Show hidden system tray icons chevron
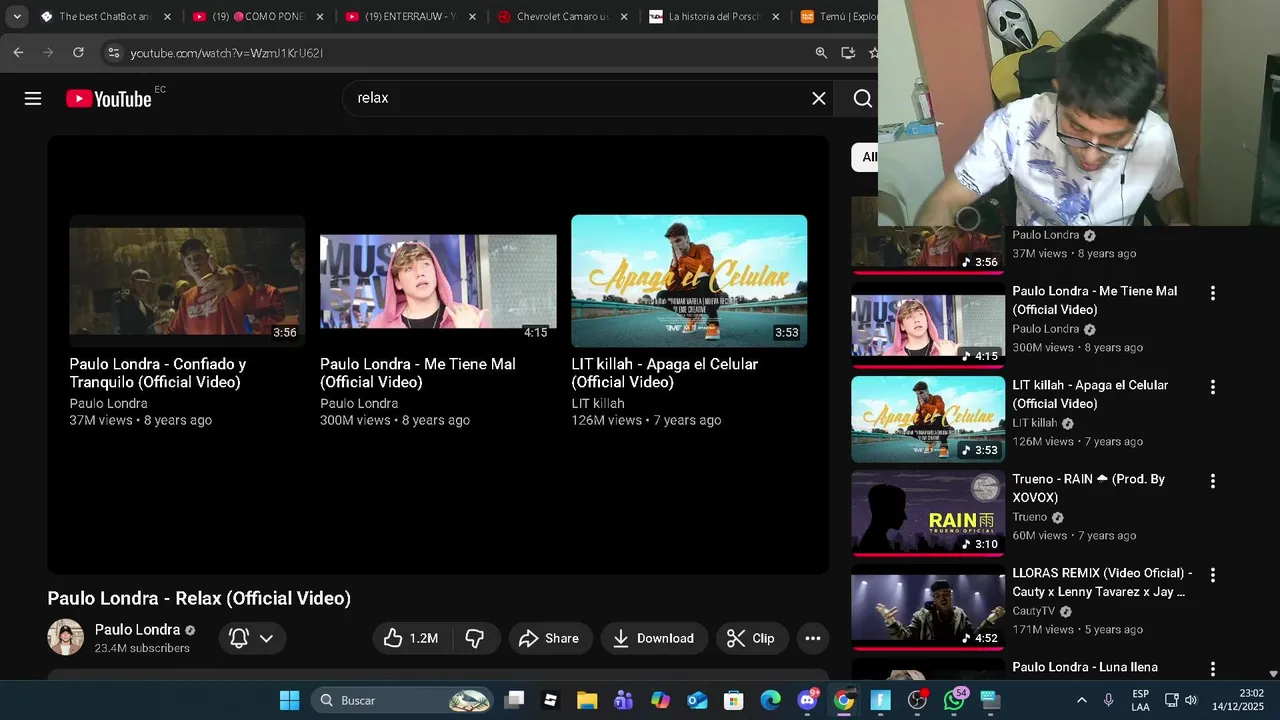The height and width of the screenshot is (720, 1280). coord(1081,700)
